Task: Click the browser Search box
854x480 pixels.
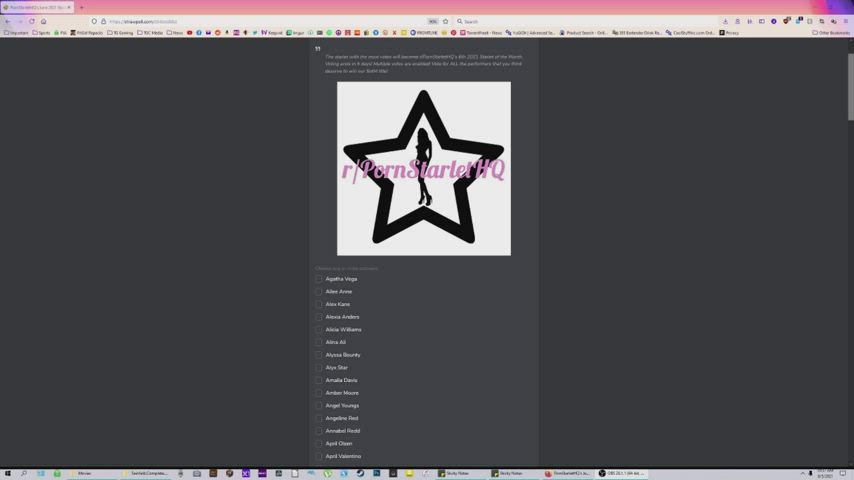Action: 585,21
